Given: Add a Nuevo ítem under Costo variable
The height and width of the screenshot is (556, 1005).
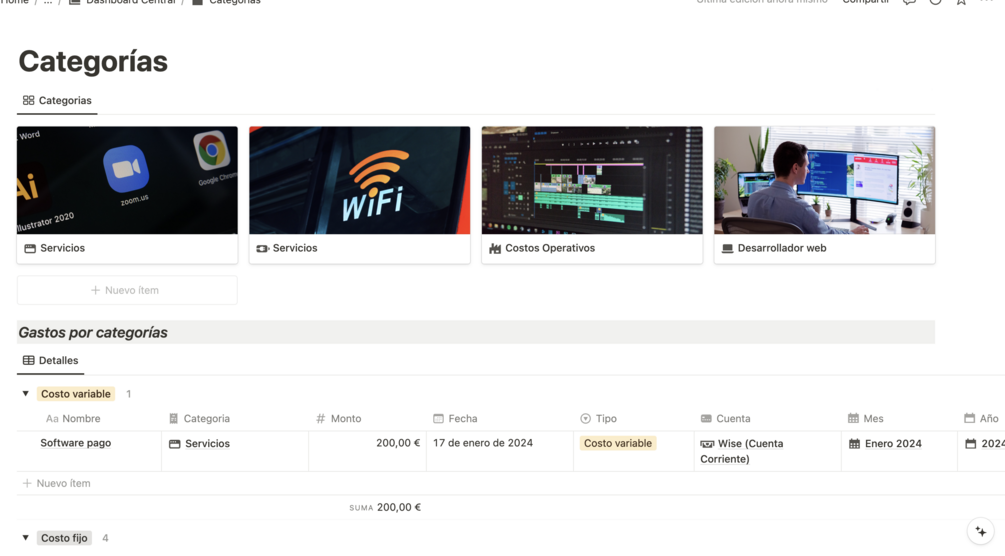Looking at the screenshot, I should (x=56, y=484).
